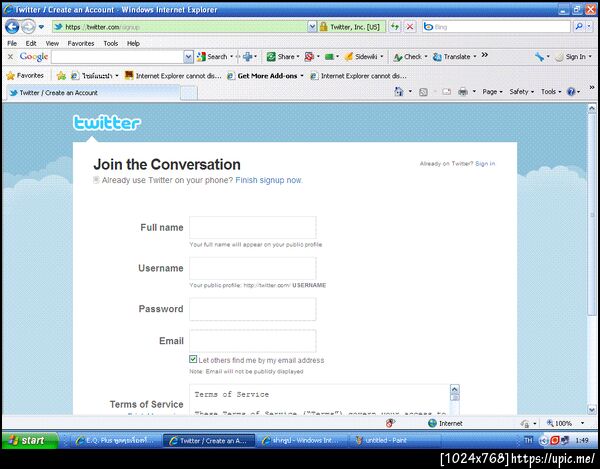Expand Get More Add-ons dropdown
This screenshot has width=600, height=469.
tap(302, 76)
